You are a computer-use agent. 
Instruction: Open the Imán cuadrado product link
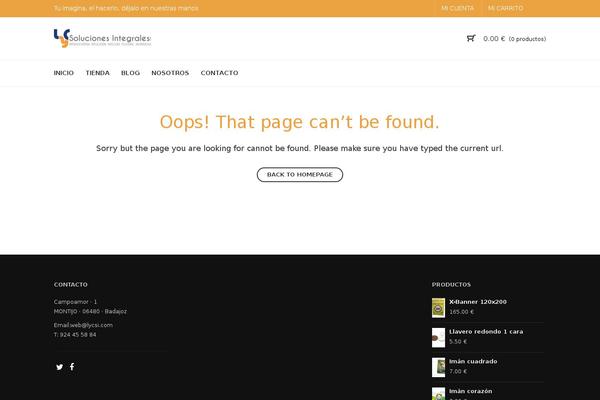tap(473, 361)
